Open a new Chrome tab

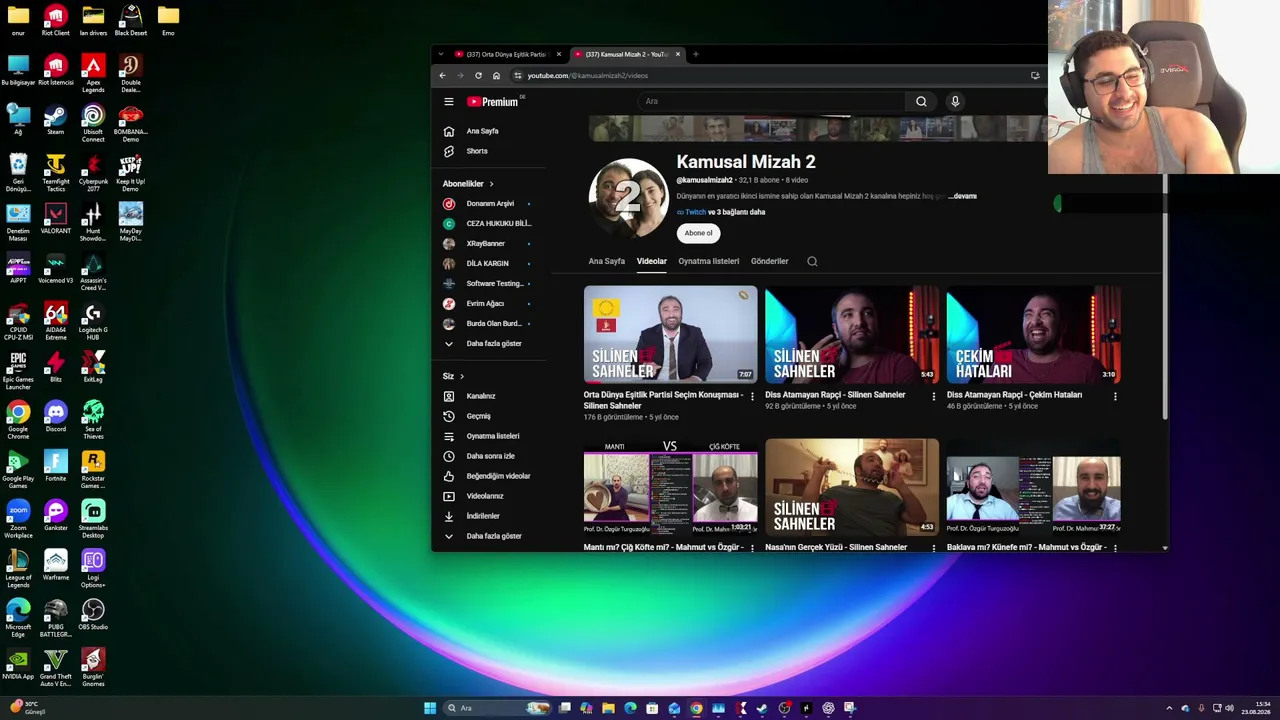pos(696,54)
